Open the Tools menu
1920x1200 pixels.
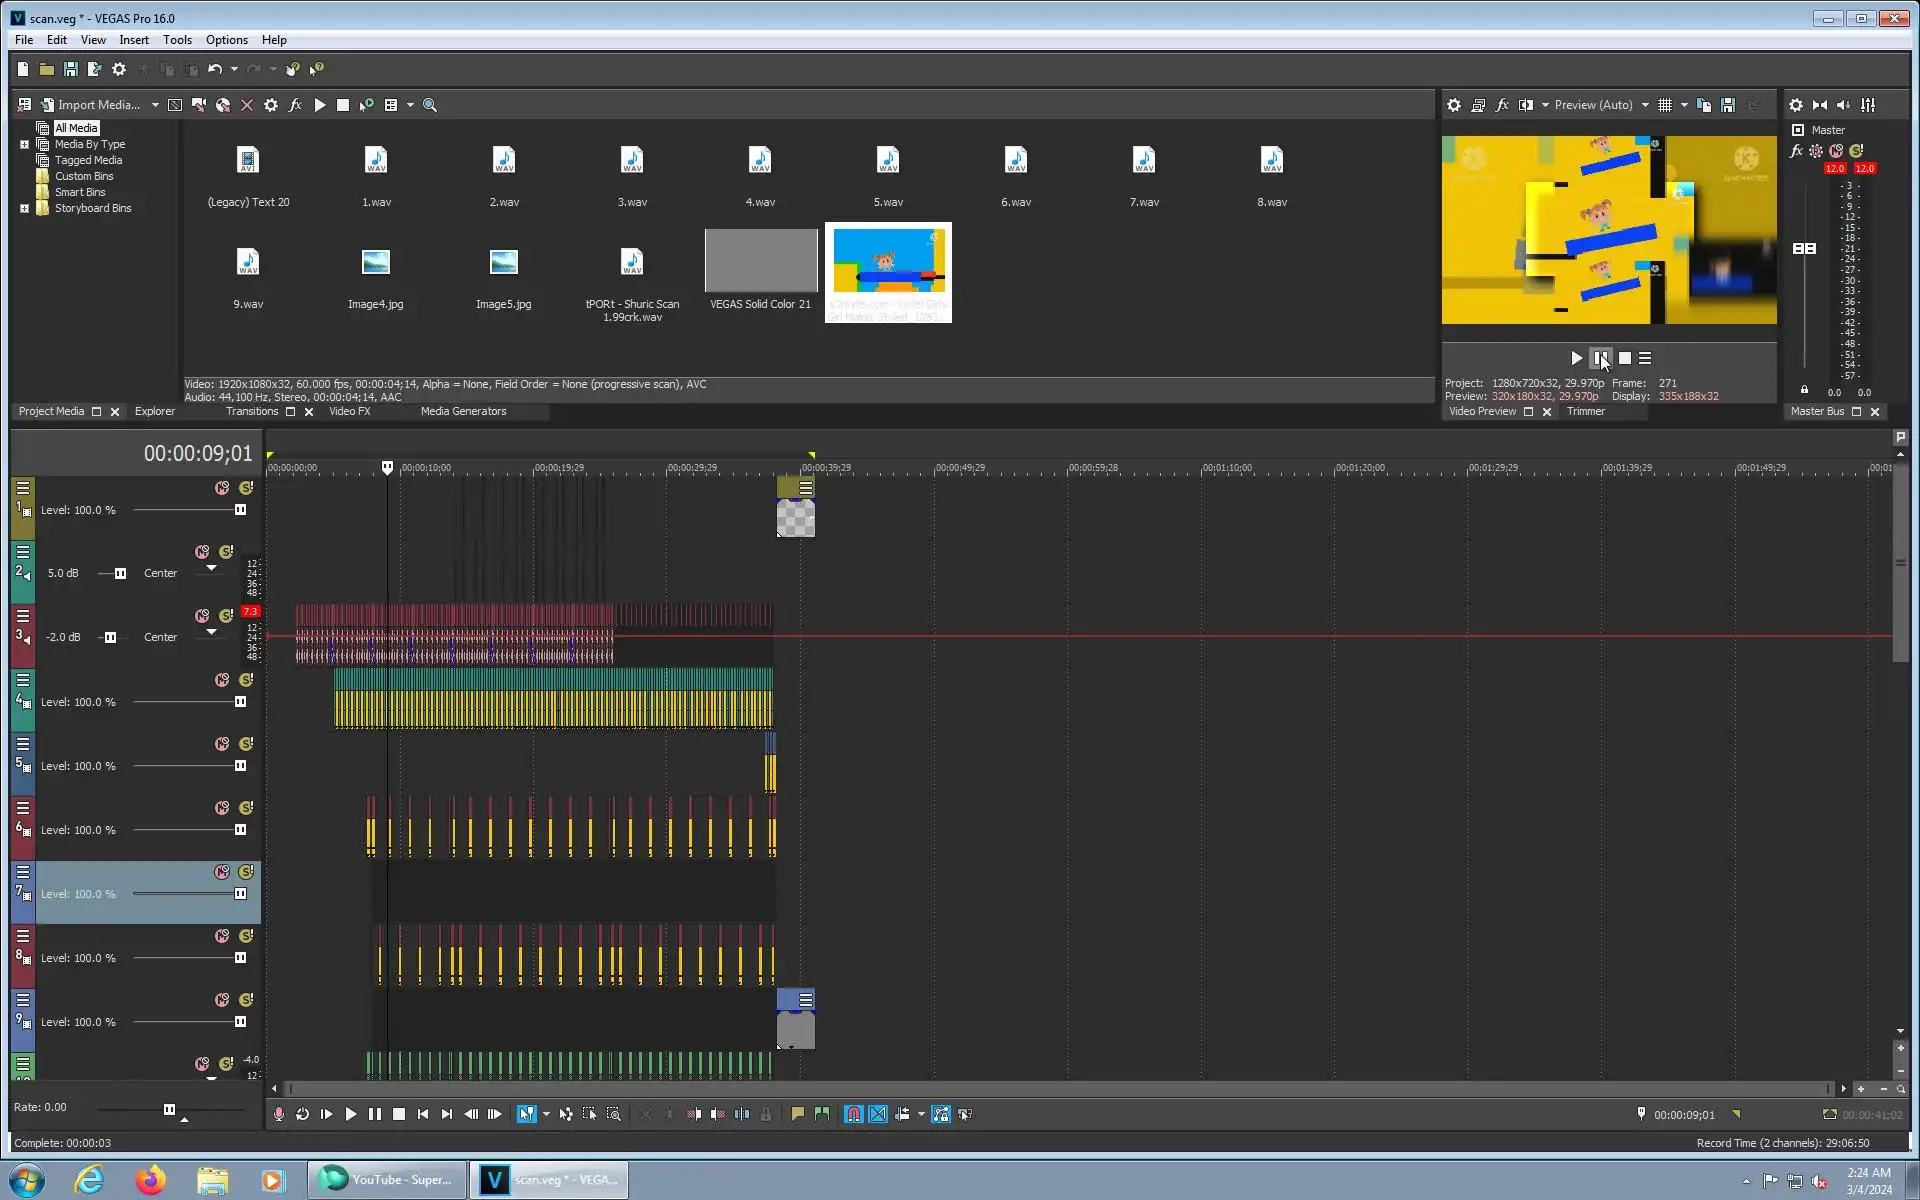(177, 40)
